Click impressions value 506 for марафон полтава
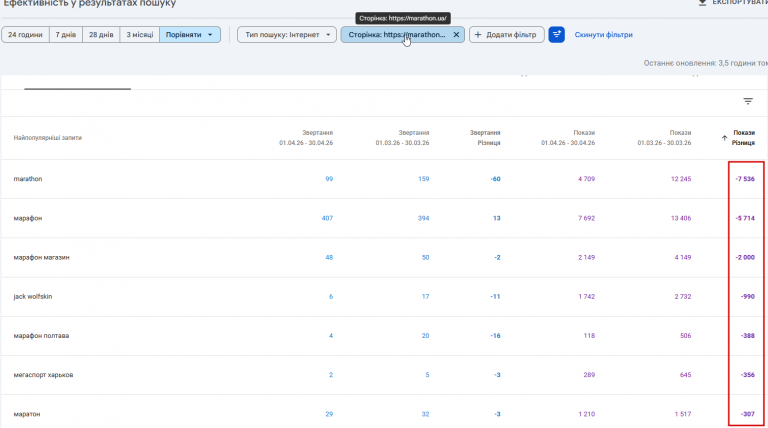Screen dimensions: 768x428 point(686,336)
